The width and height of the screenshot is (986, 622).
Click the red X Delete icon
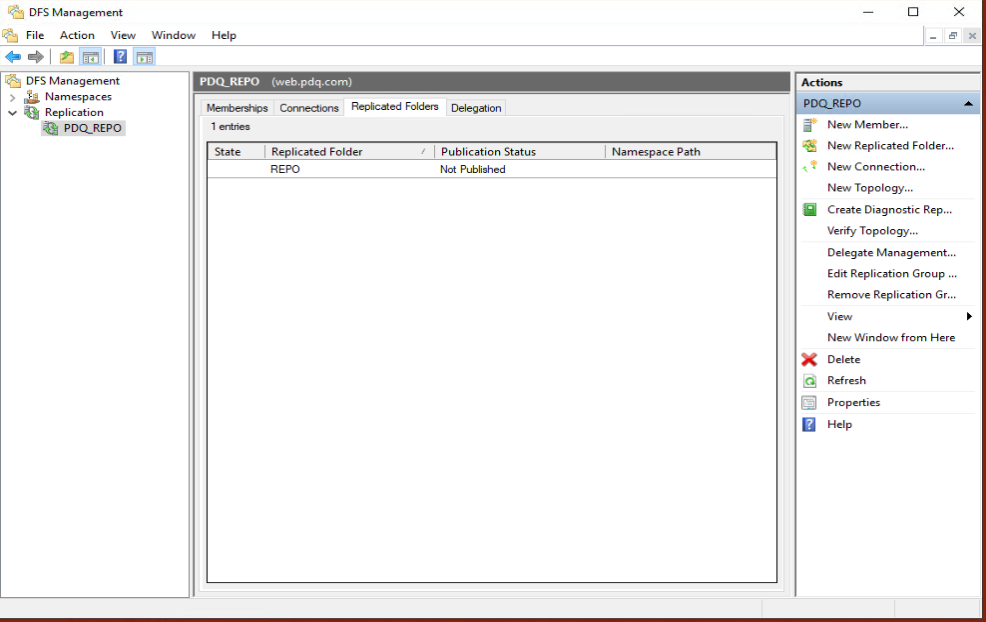point(809,360)
